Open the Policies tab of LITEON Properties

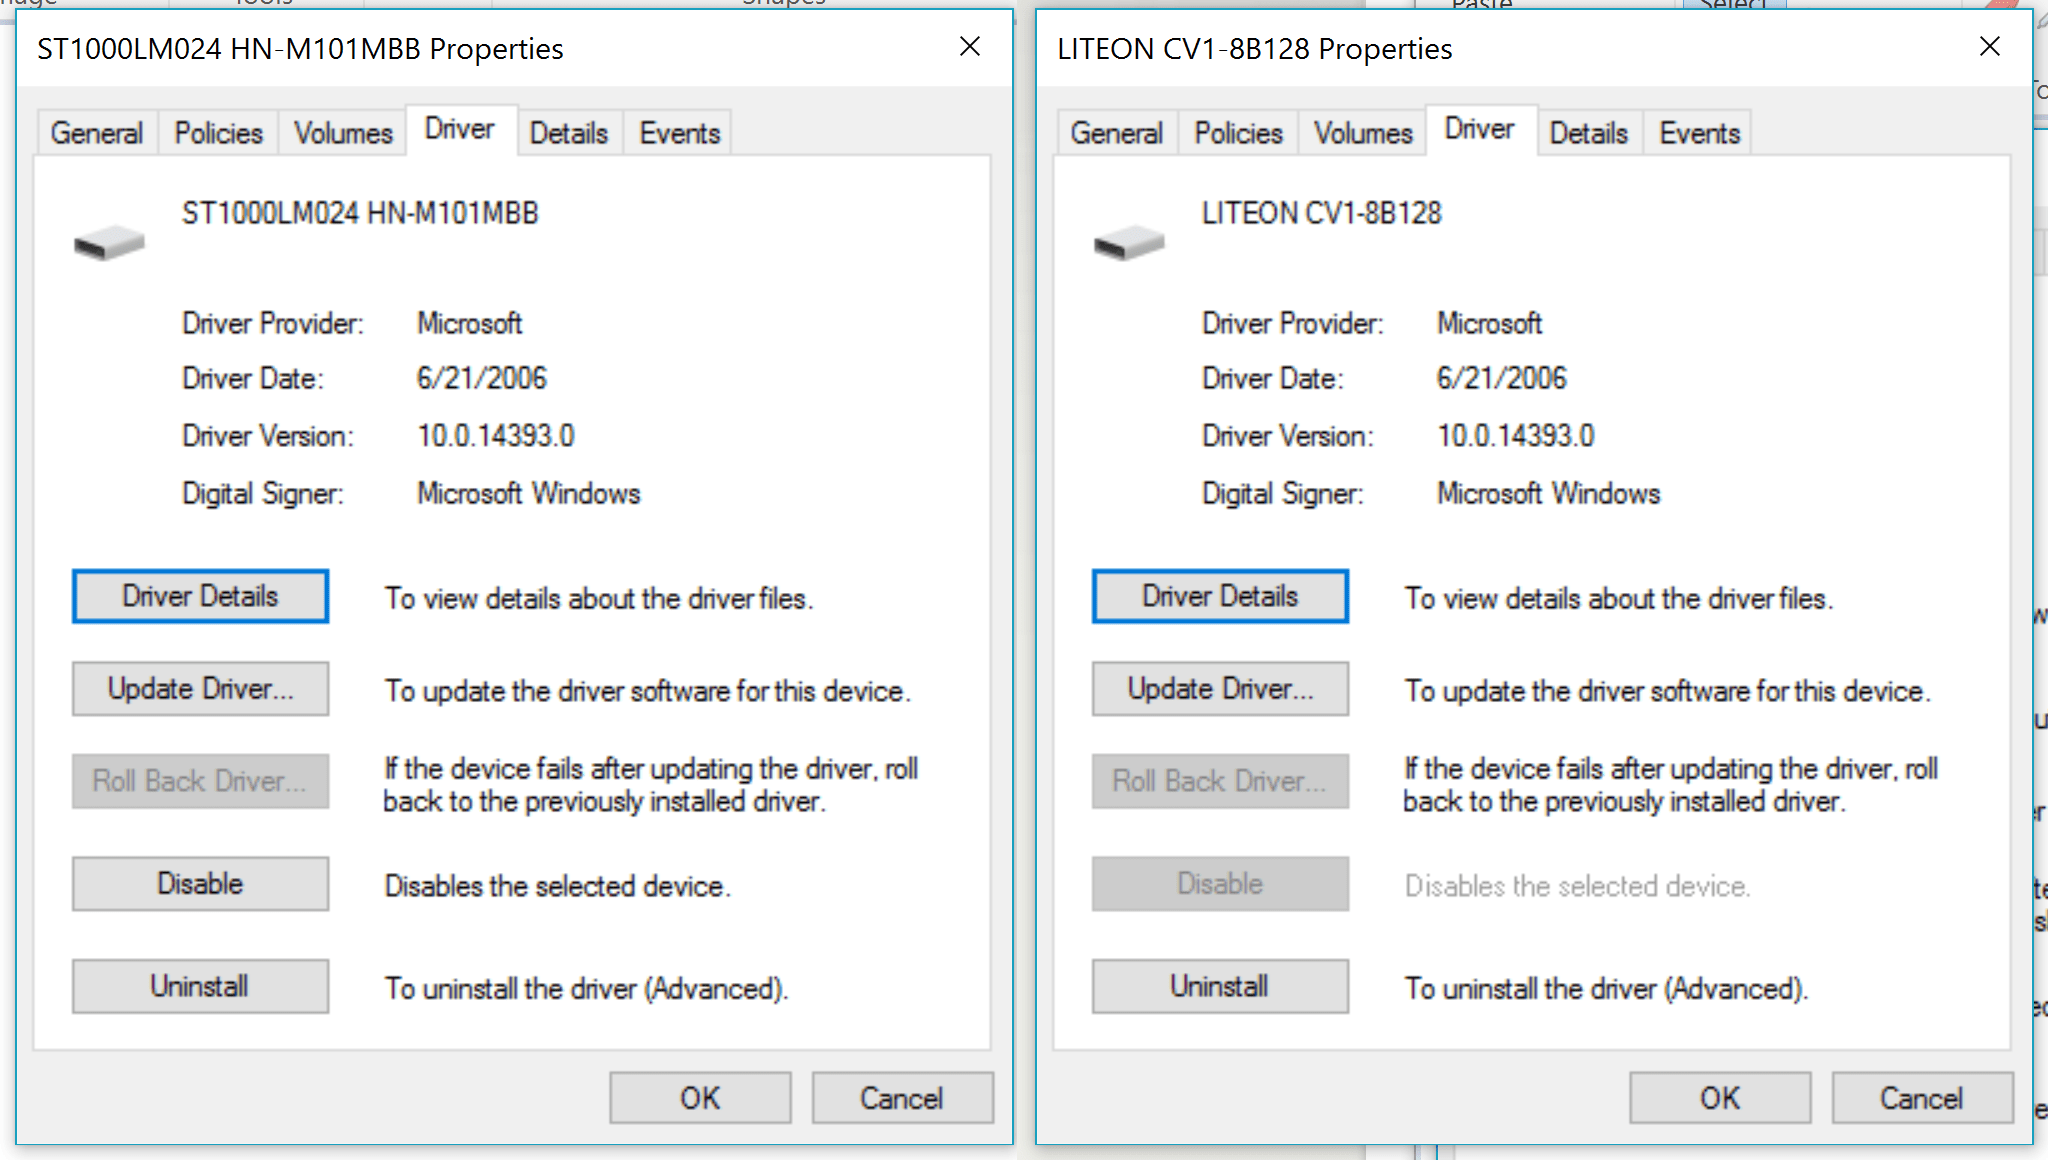[1237, 131]
